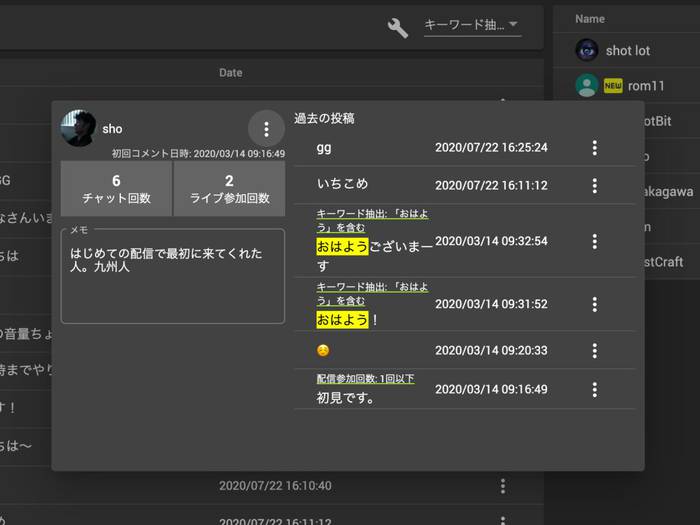Select the 'gg' post text
Screen dimensions: 700x525
coord(324,148)
